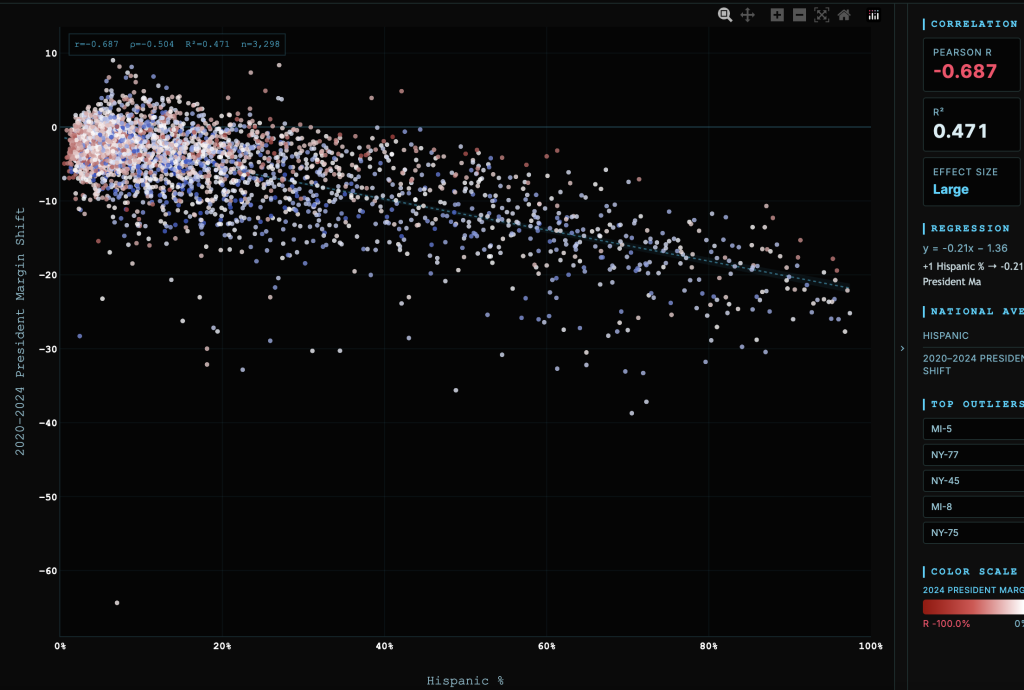Open the Plotly logo link in modebar

point(874,15)
